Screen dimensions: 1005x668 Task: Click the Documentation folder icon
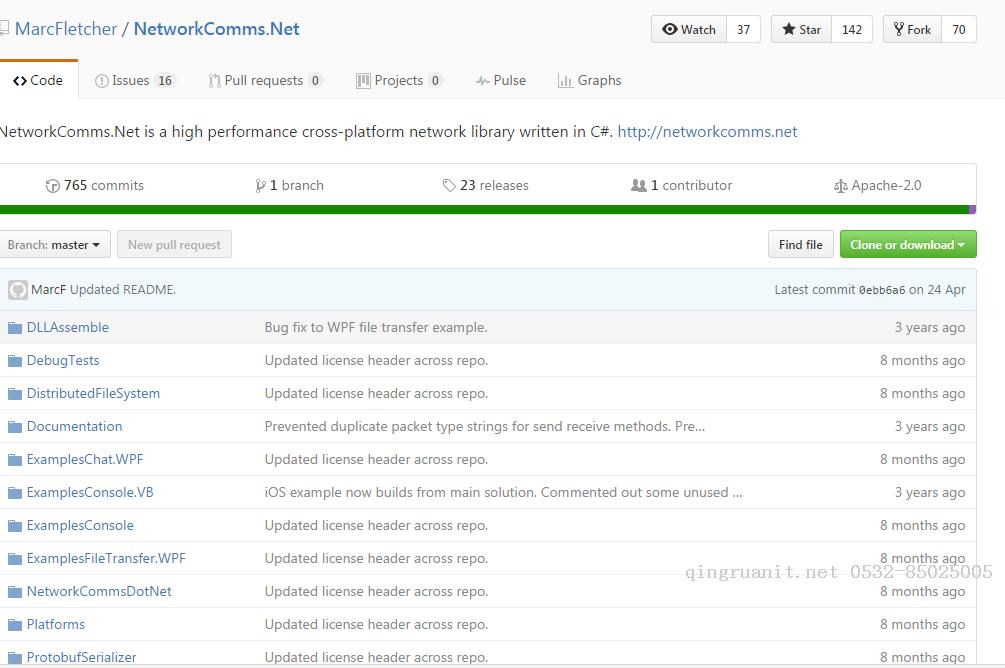click(x=15, y=427)
